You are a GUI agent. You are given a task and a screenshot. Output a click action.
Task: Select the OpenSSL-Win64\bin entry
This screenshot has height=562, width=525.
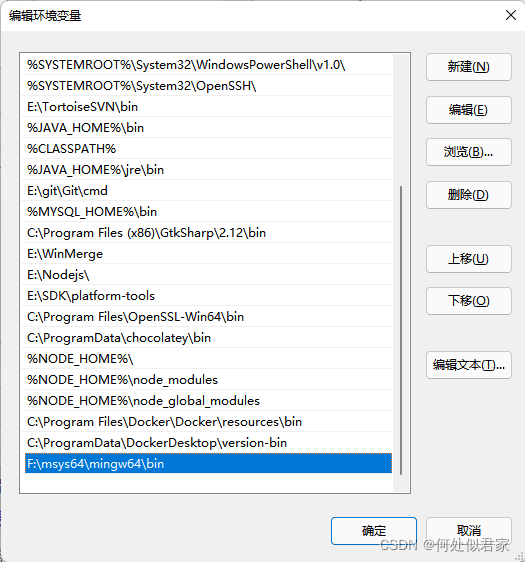click(207, 316)
